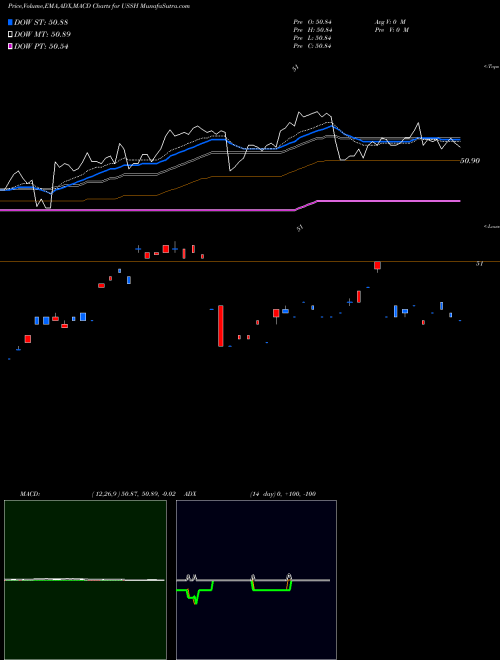
Task: Click the 'Avg V: 0 M' volume text
Action: (391, 22)
